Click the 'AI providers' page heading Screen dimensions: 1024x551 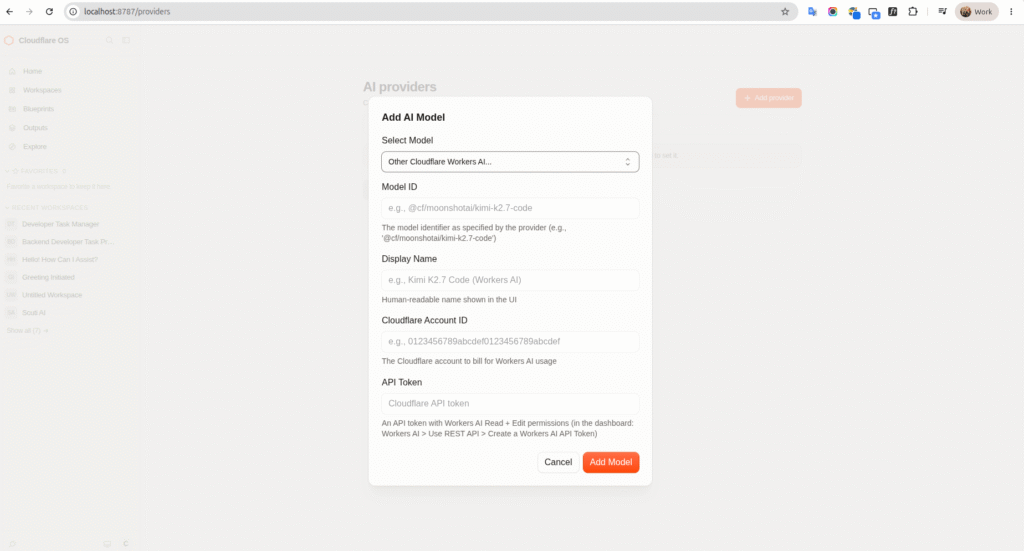point(400,87)
